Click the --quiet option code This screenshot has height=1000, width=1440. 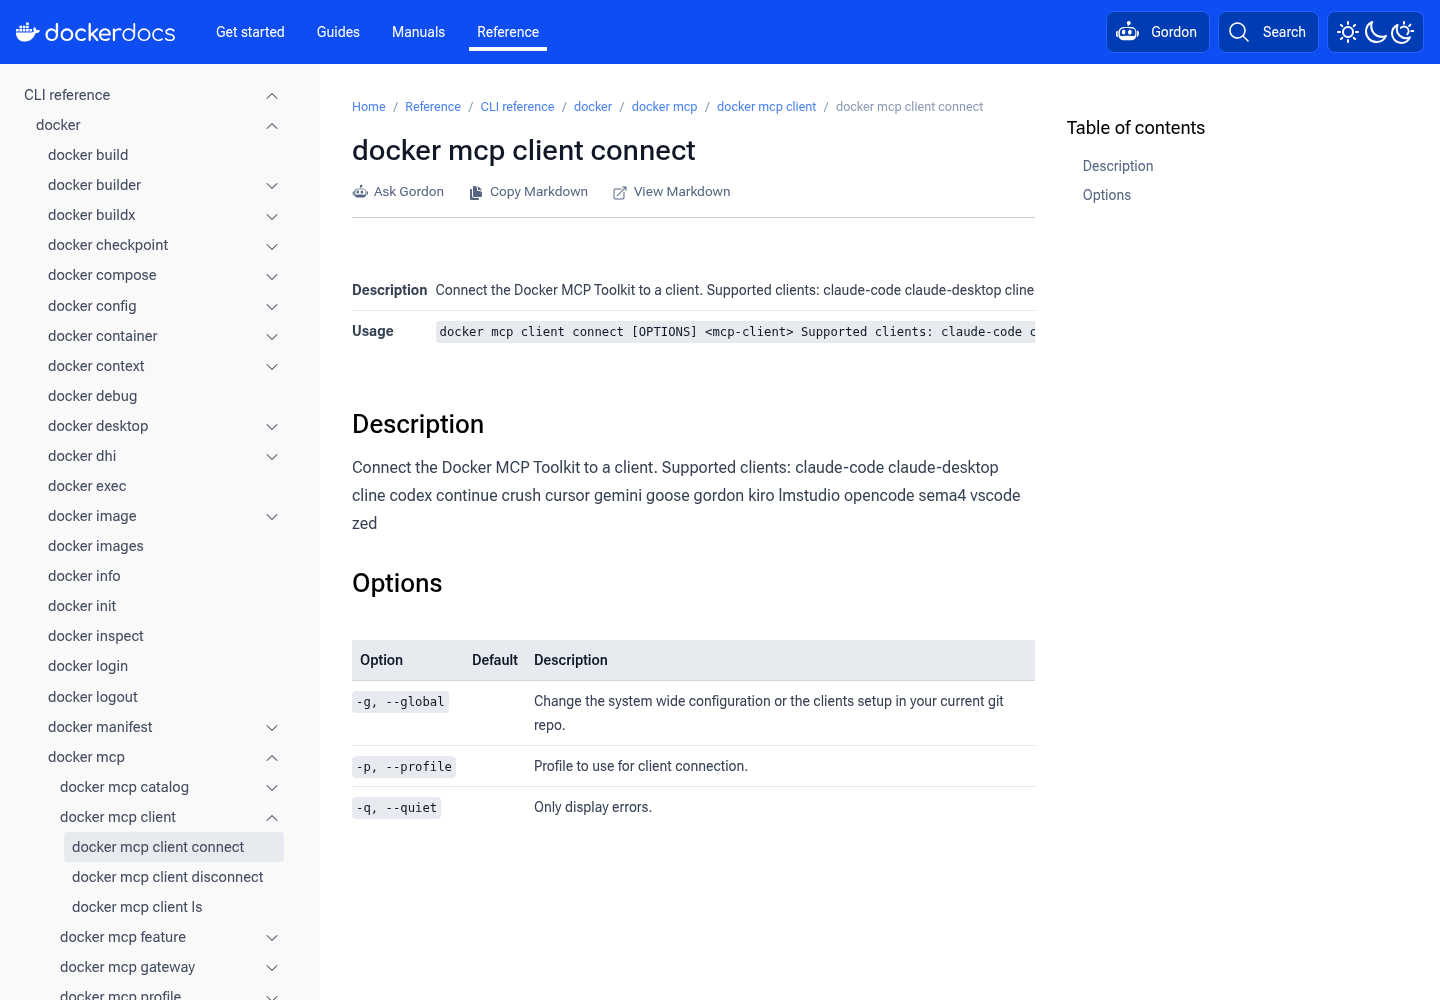(x=396, y=808)
